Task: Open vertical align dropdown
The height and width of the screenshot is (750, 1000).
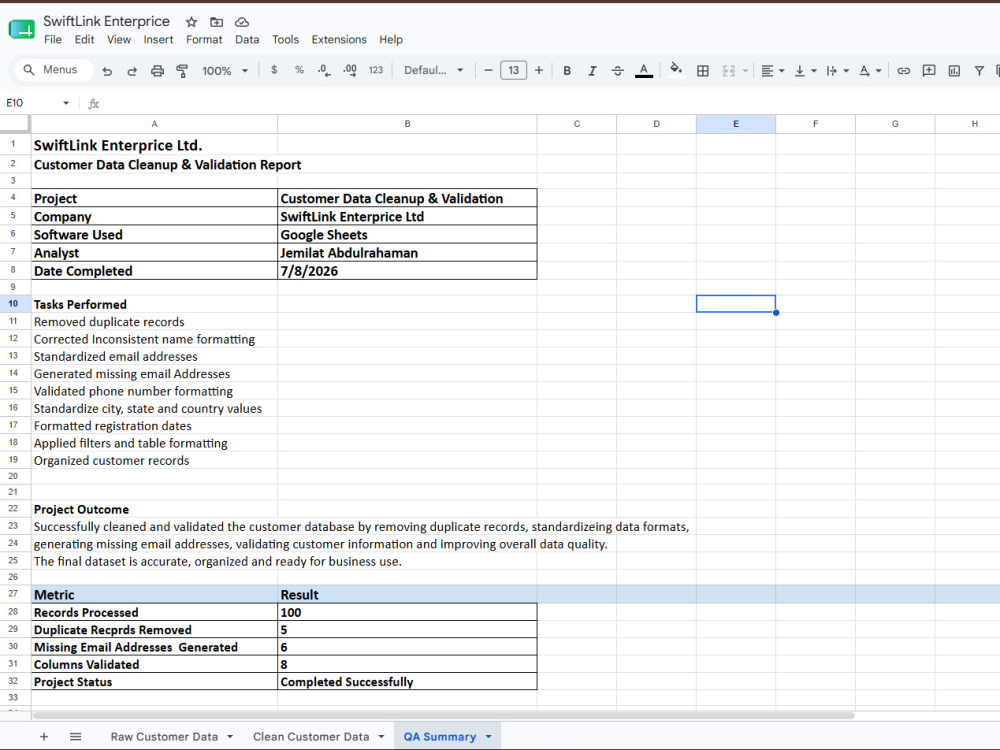Action: point(805,71)
